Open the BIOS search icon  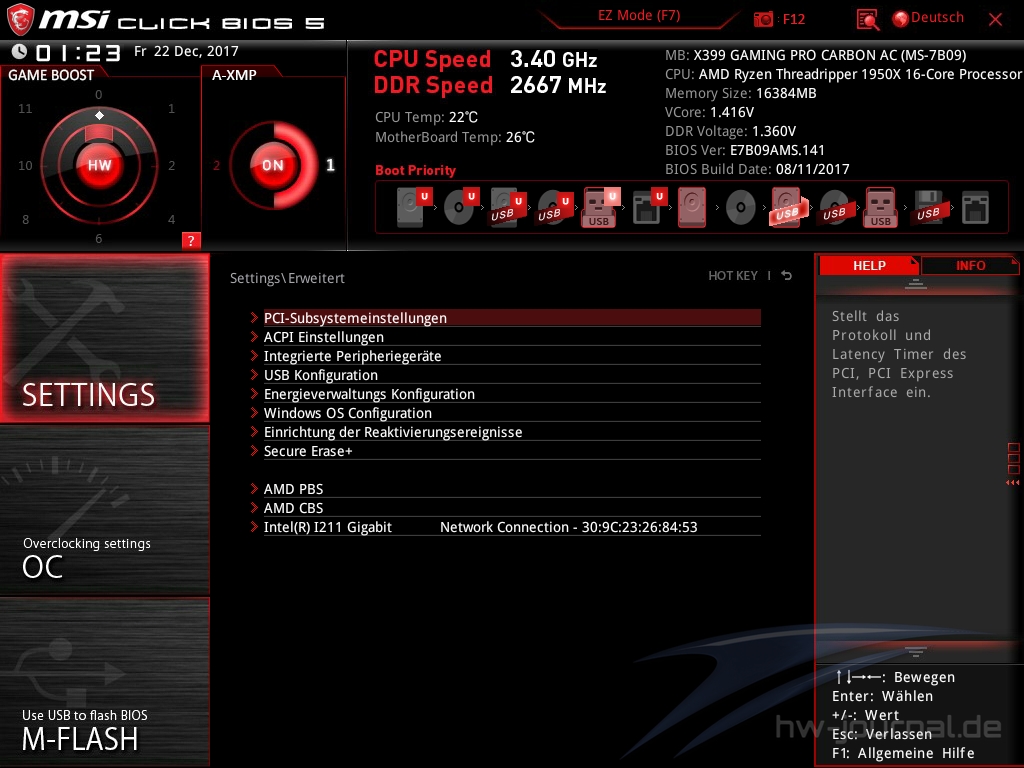pos(867,19)
